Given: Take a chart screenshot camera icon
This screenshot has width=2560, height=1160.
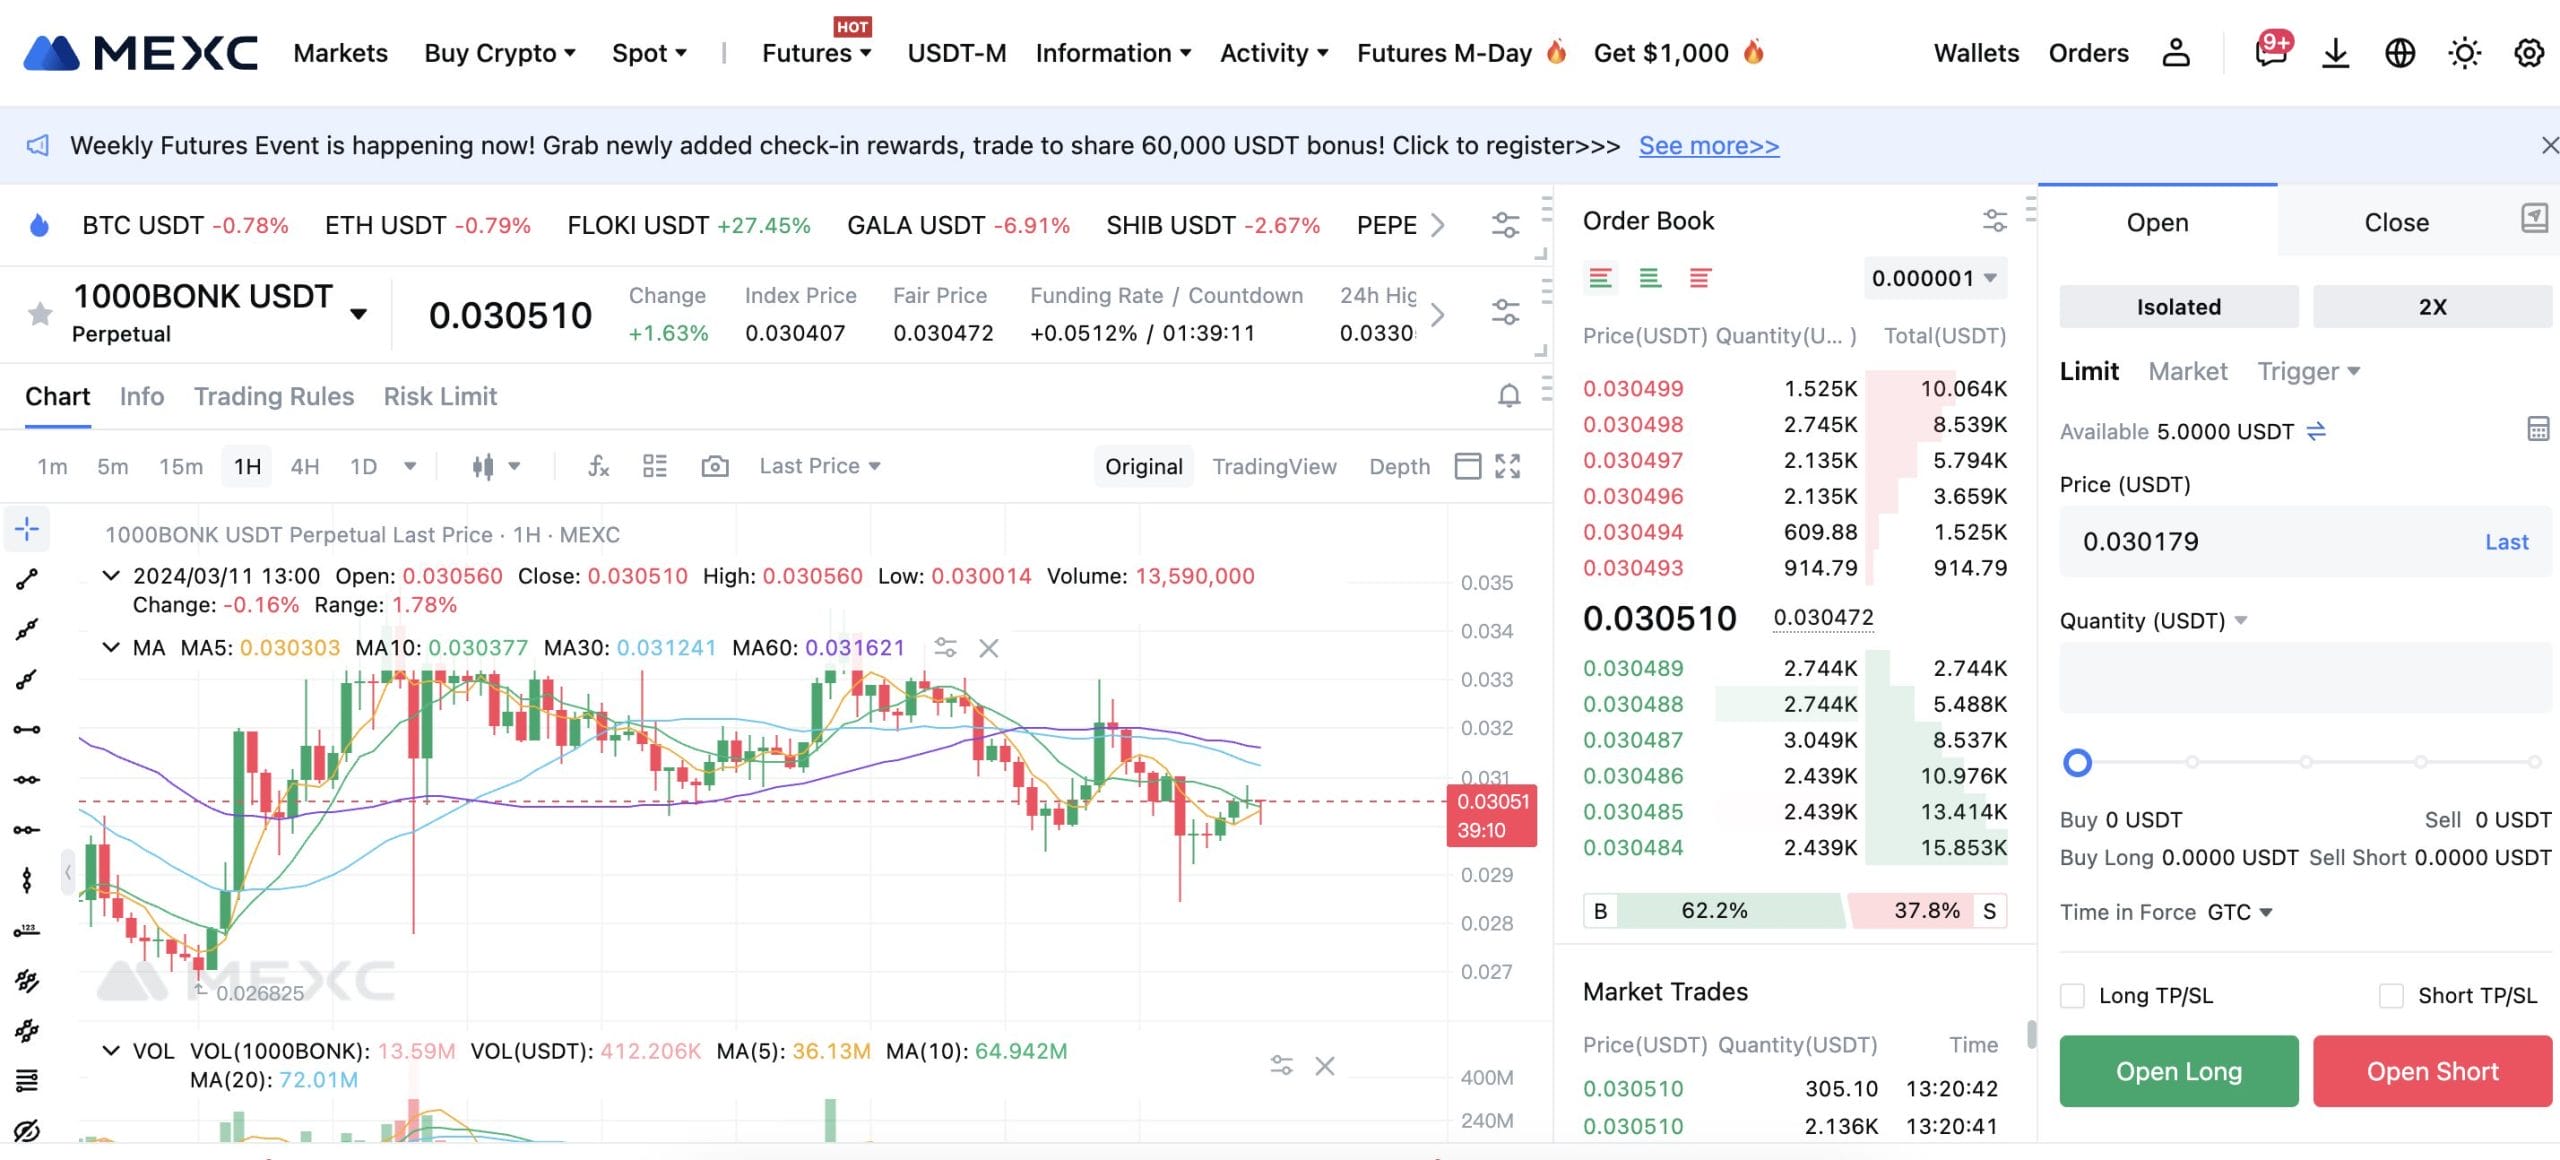Looking at the screenshot, I should pyautogui.click(x=715, y=466).
